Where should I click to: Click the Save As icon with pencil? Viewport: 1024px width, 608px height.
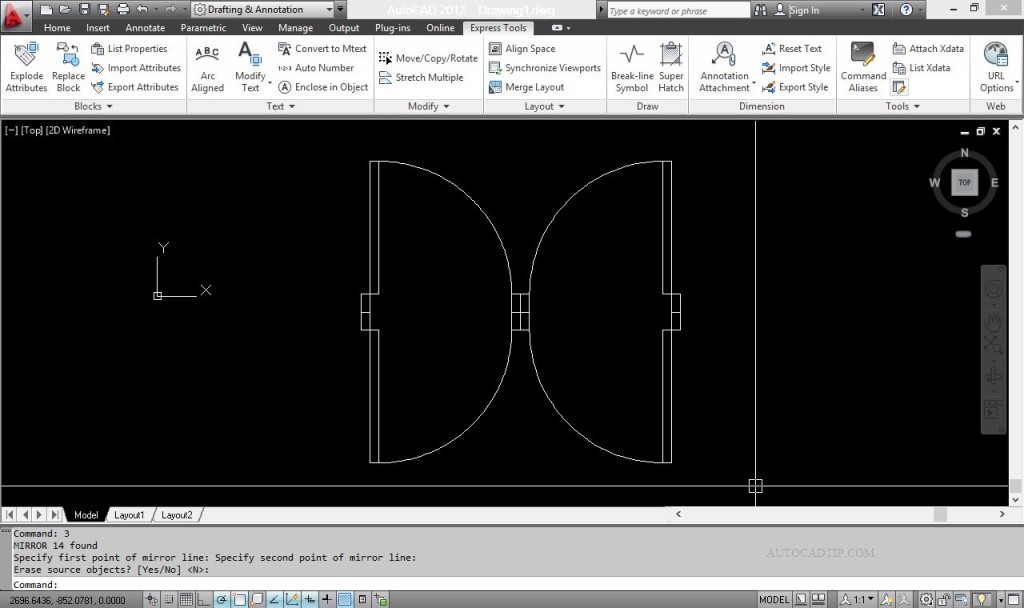[x=103, y=9]
